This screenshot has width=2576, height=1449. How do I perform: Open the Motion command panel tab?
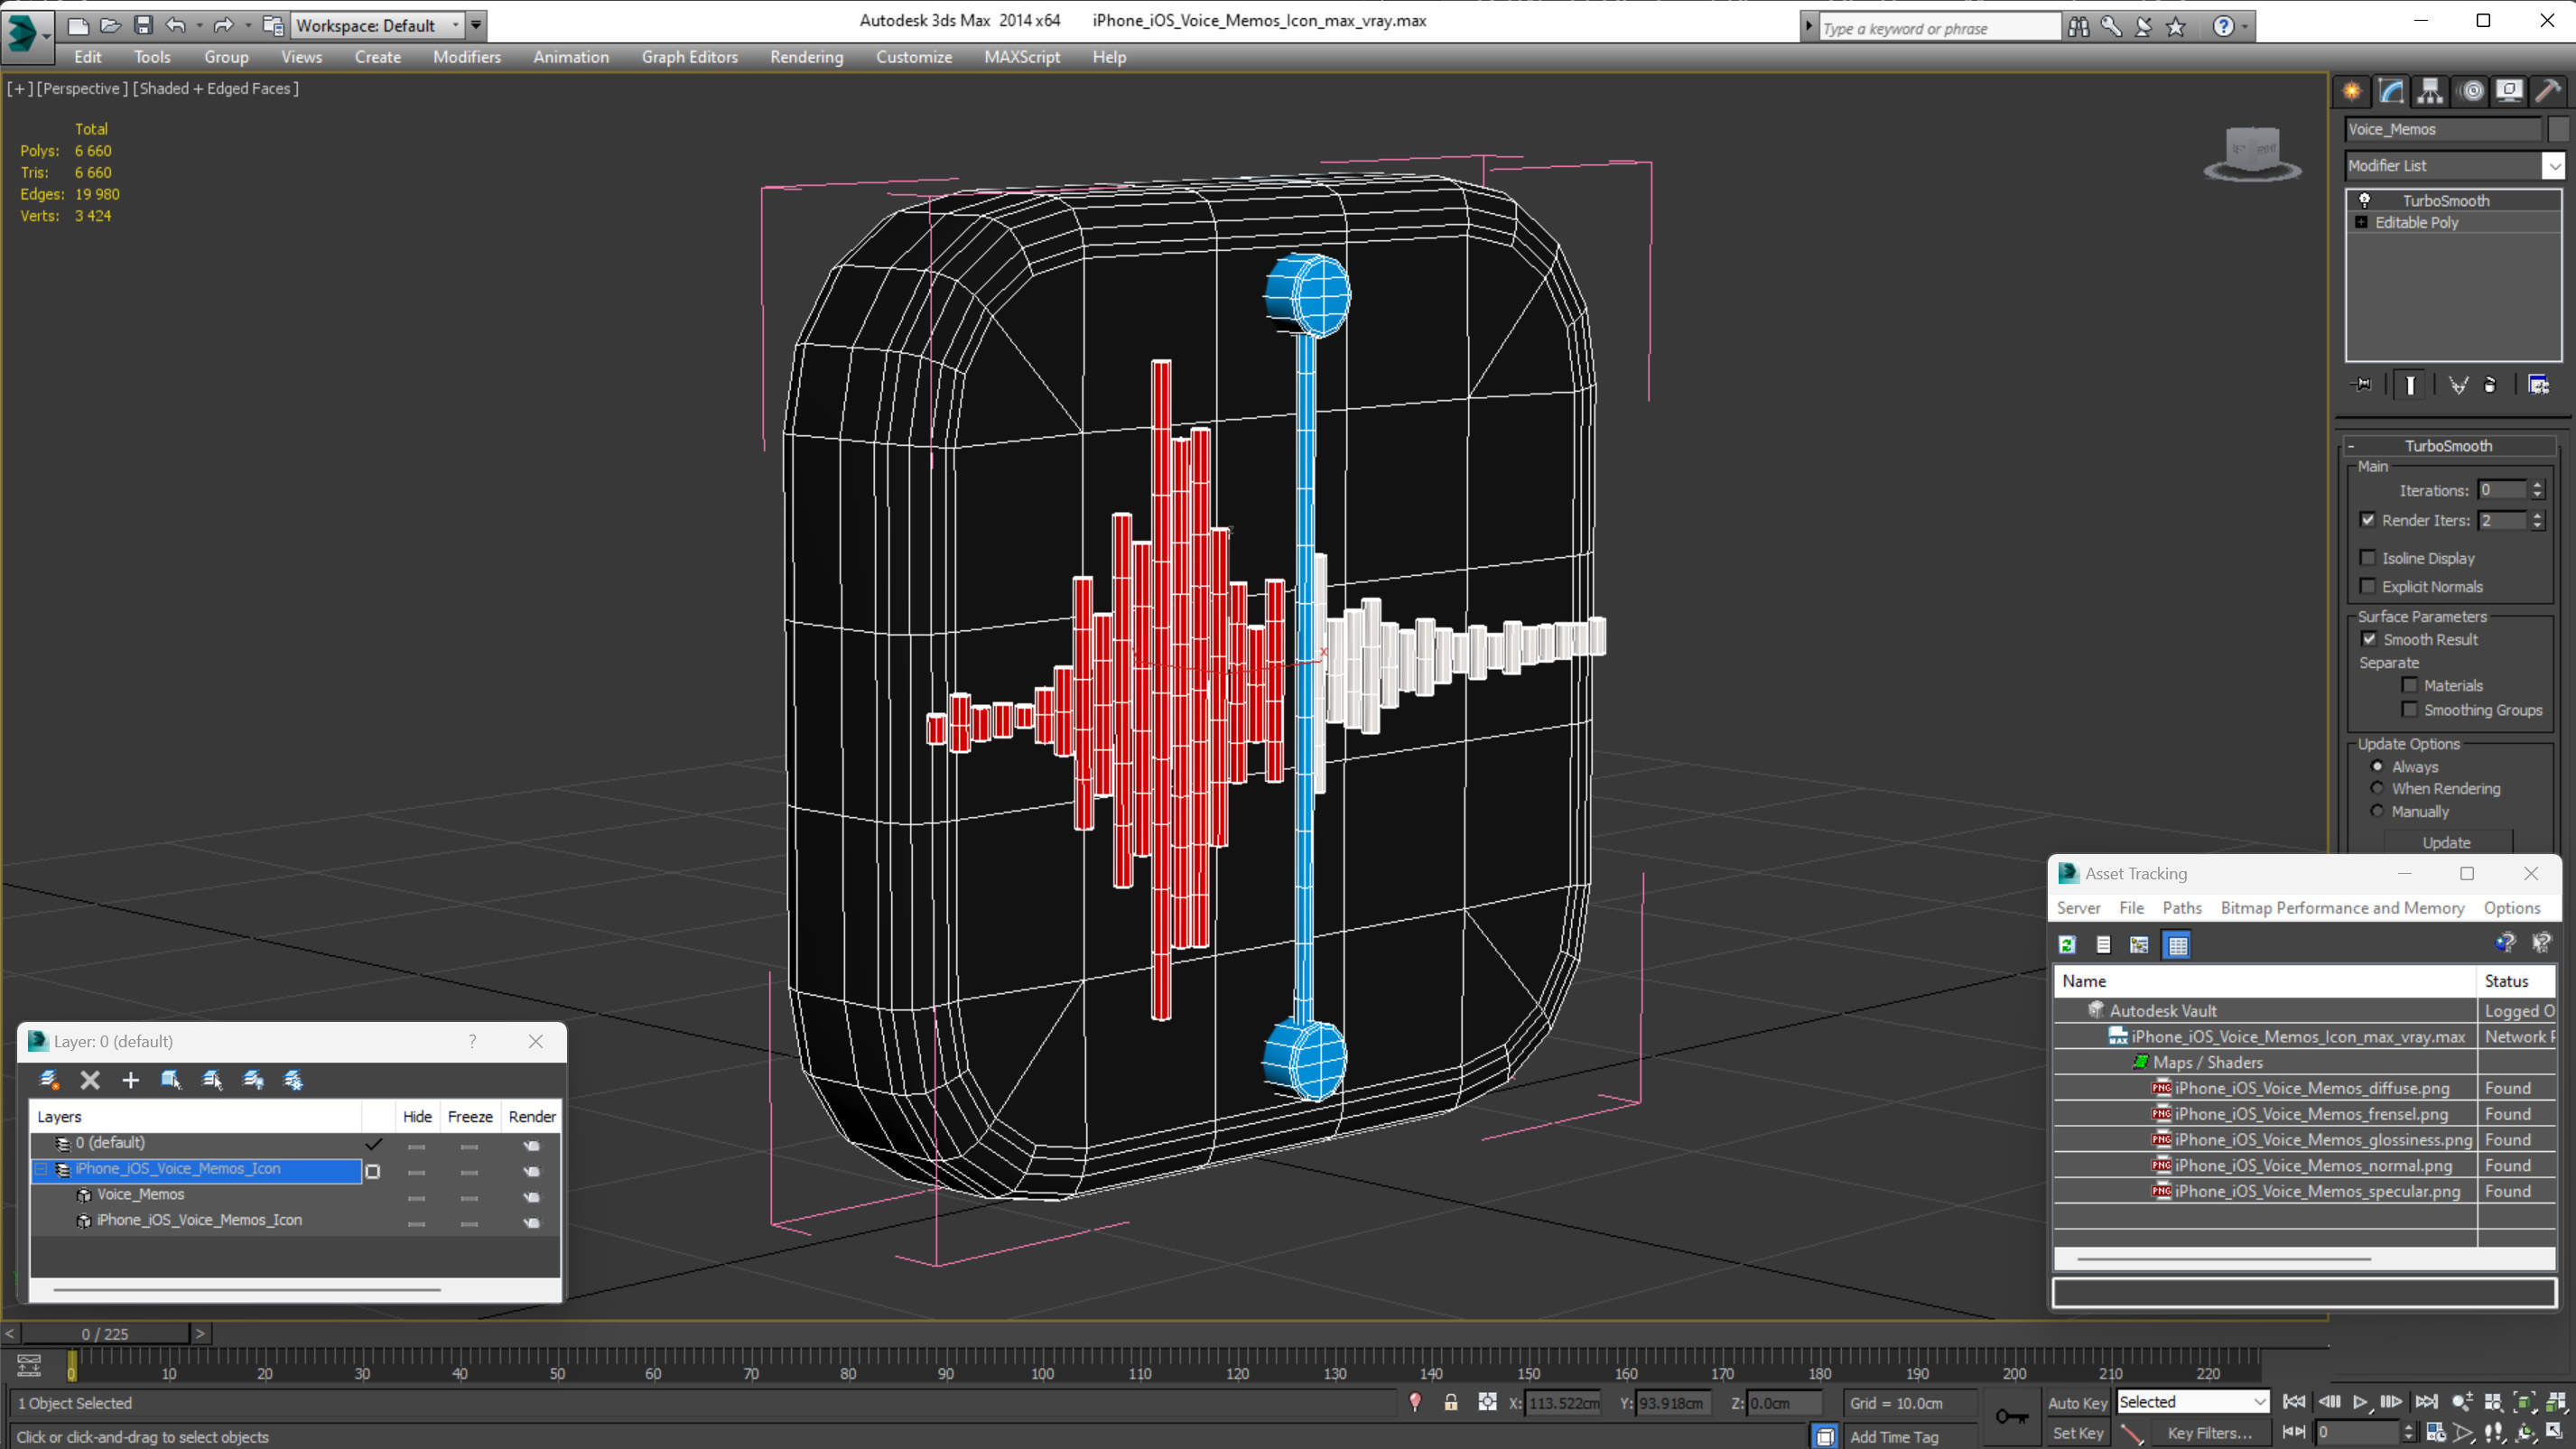2472,91
